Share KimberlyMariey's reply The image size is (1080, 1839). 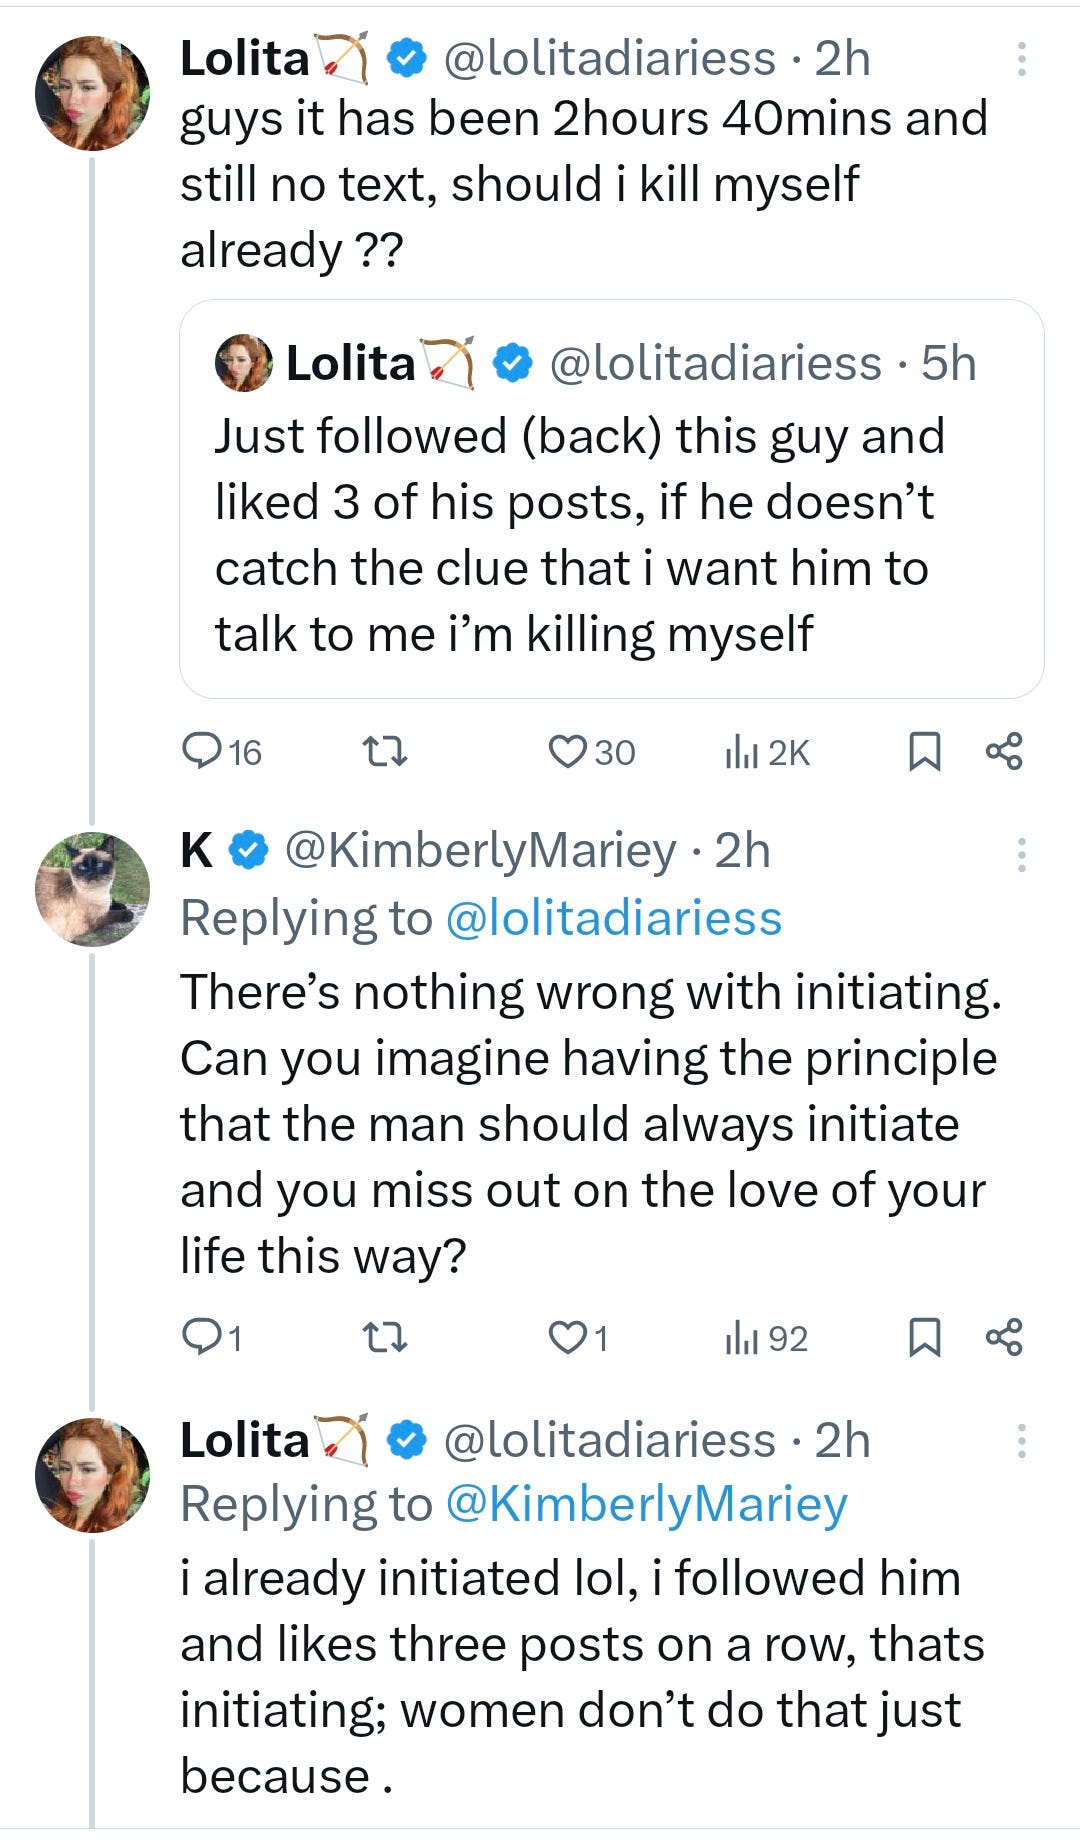point(1004,1337)
